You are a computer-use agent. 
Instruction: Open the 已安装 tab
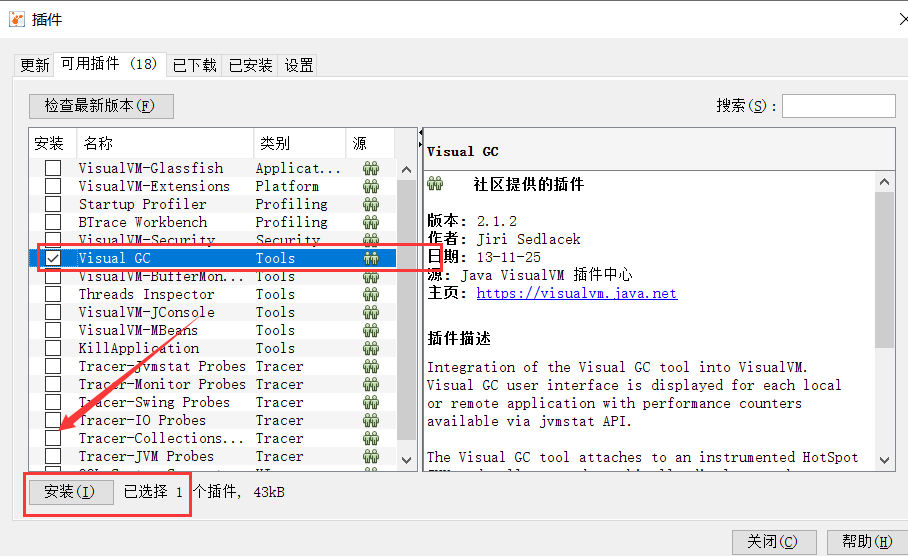tap(250, 65)
